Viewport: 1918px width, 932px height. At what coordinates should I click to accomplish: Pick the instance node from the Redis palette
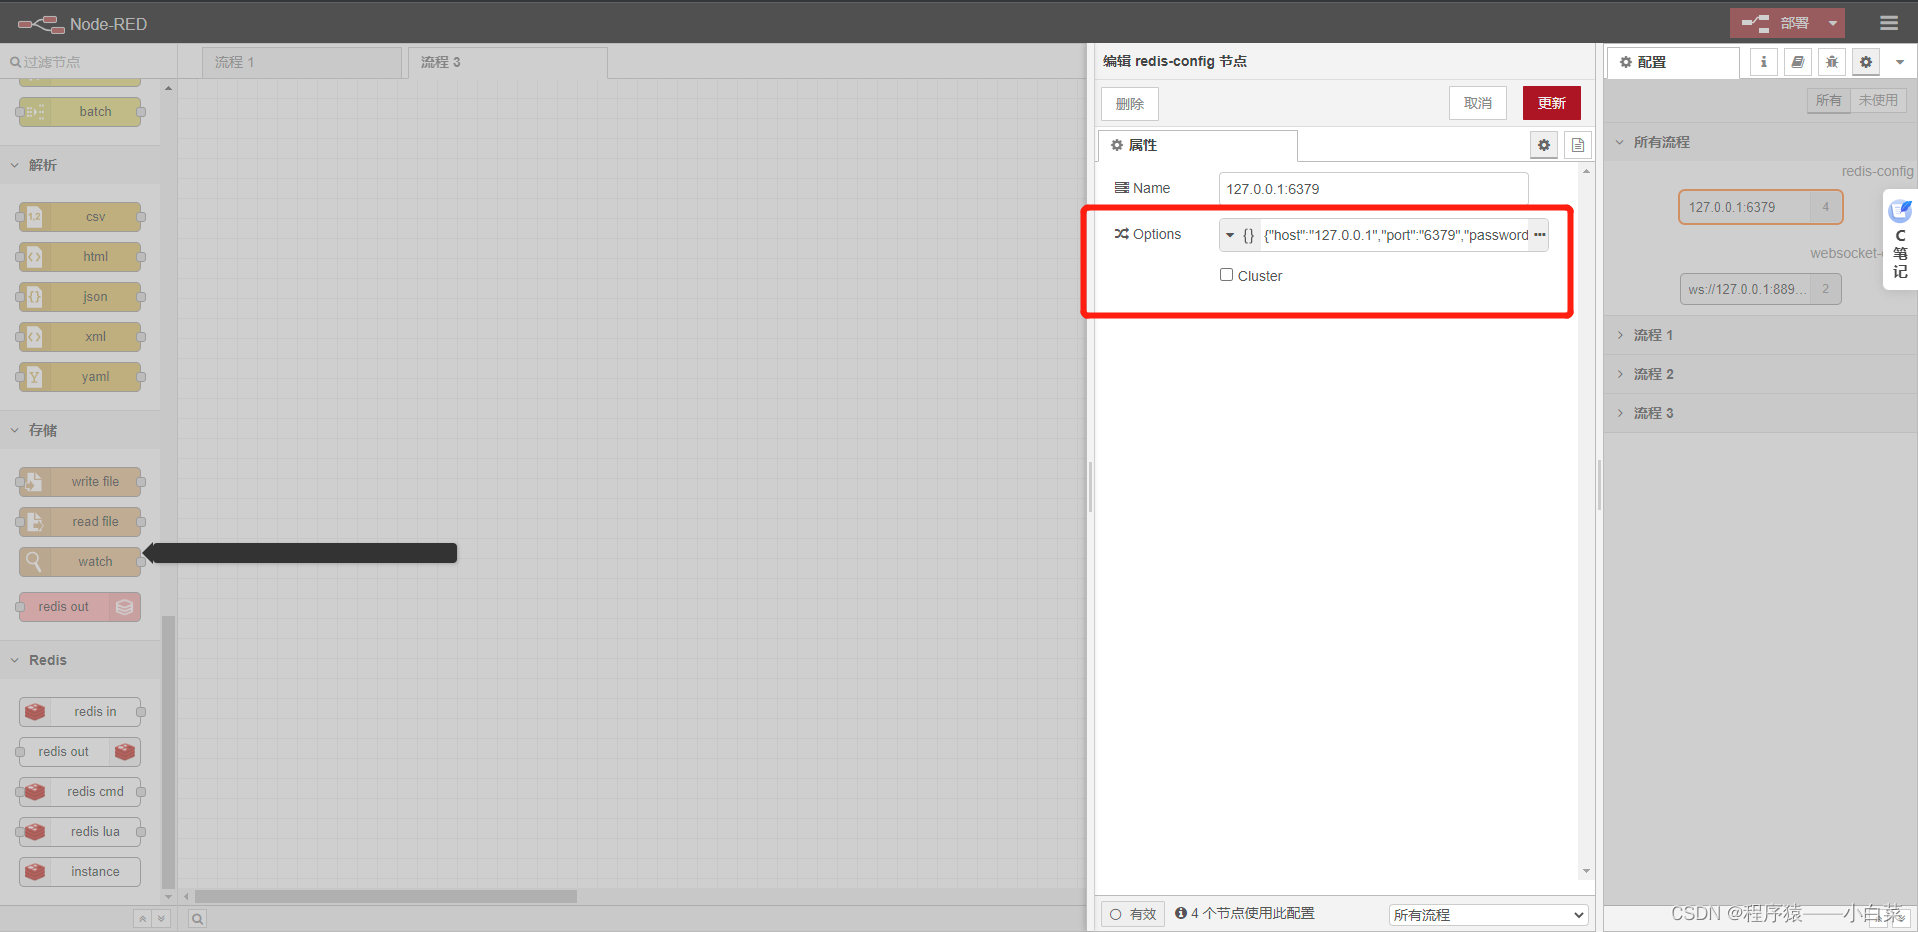click(79, 871)
